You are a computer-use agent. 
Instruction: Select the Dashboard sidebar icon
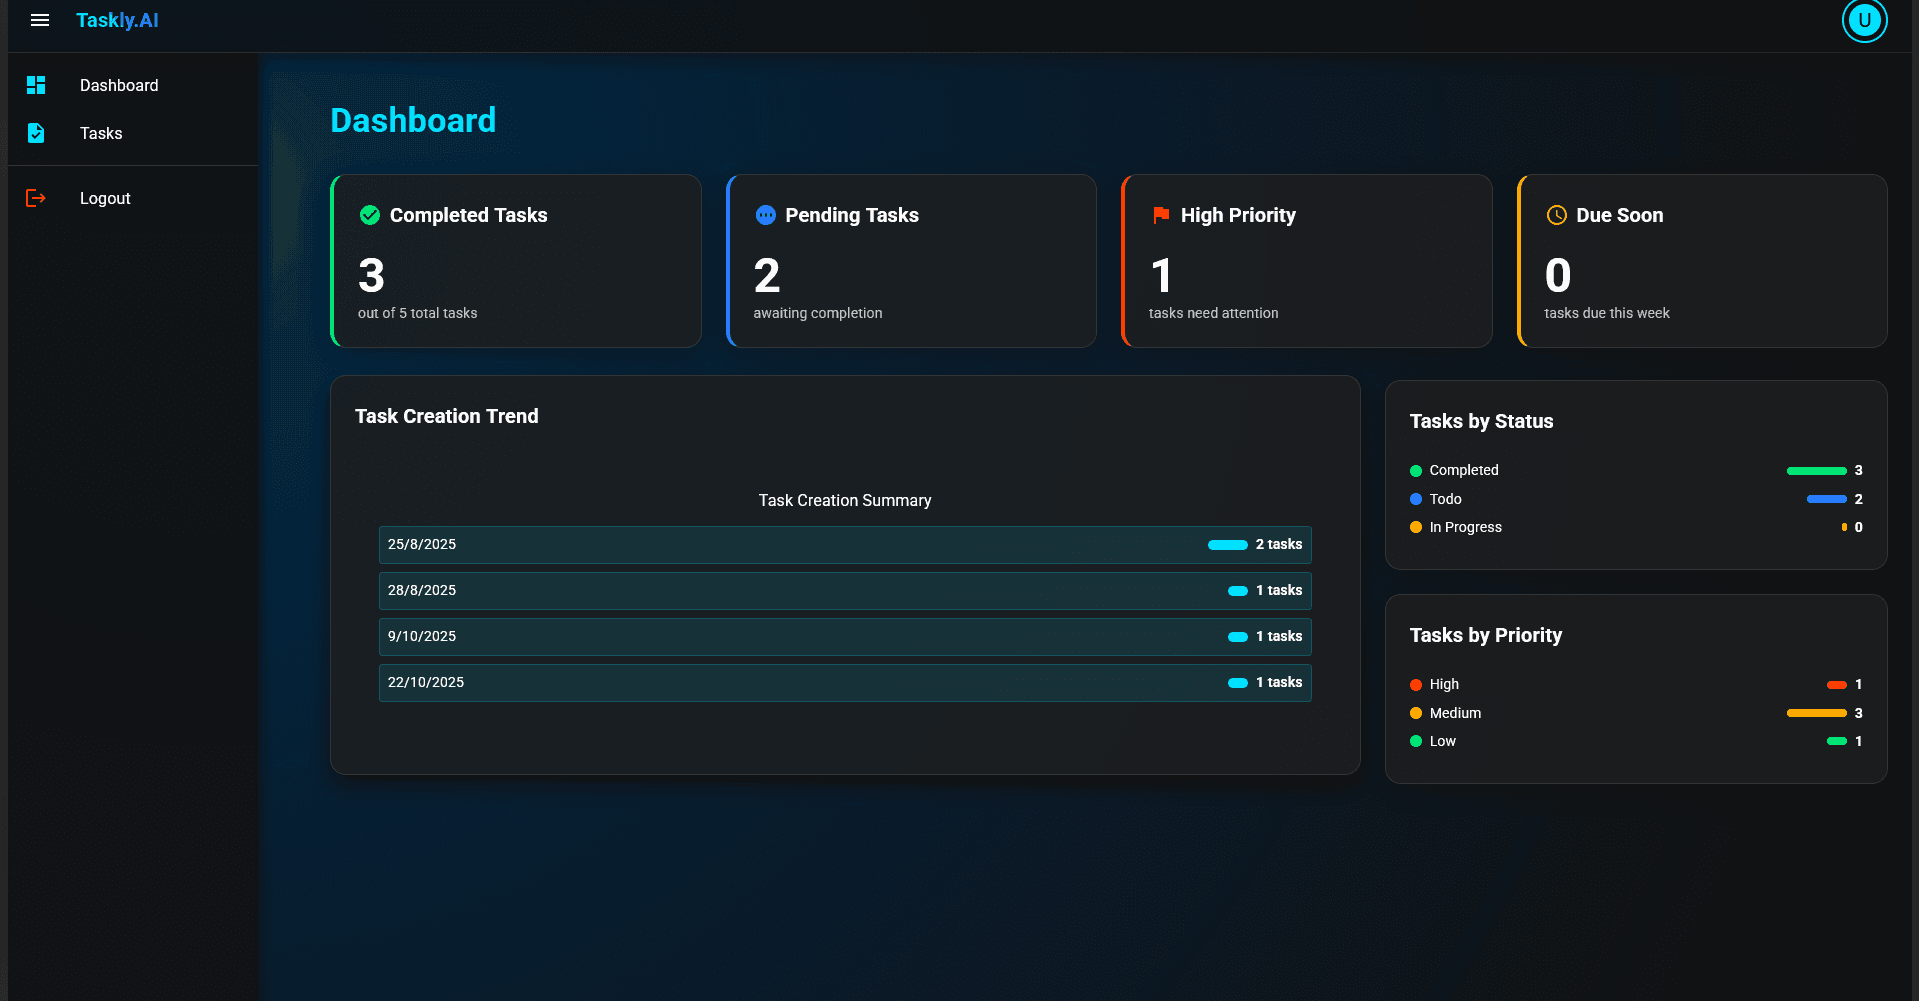pos(36,85)
